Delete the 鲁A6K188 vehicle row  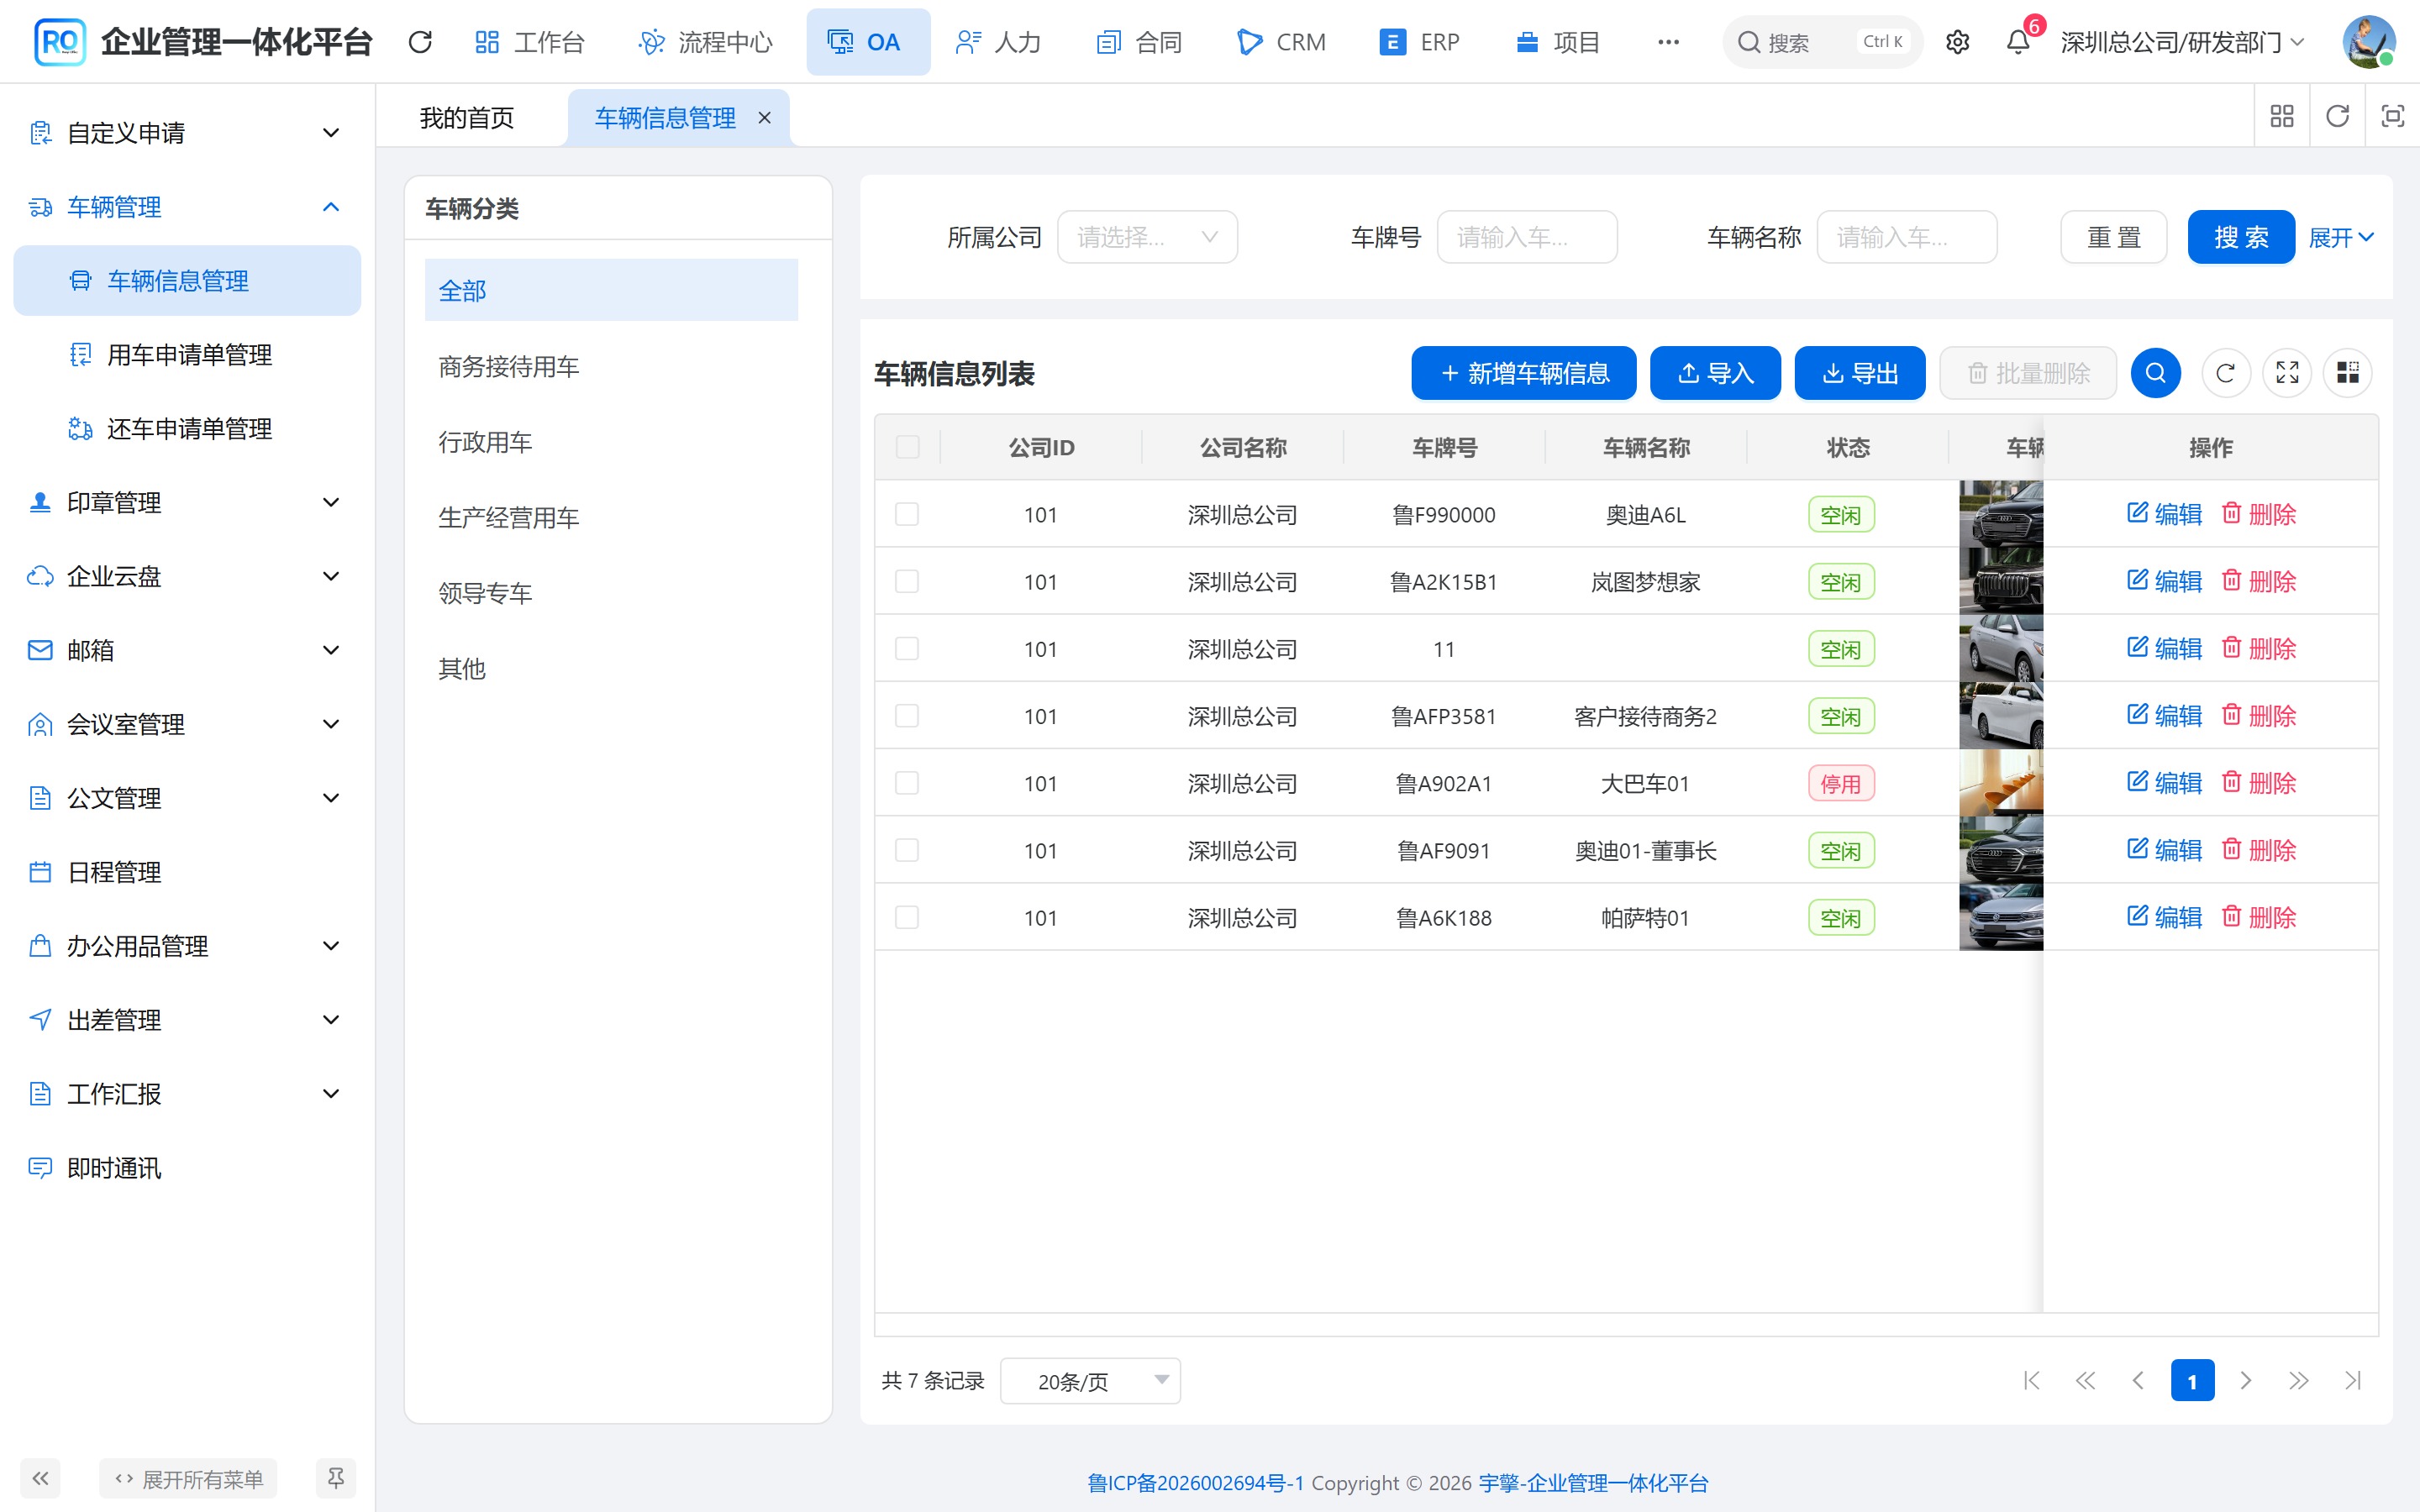[x=2258, y=917]
